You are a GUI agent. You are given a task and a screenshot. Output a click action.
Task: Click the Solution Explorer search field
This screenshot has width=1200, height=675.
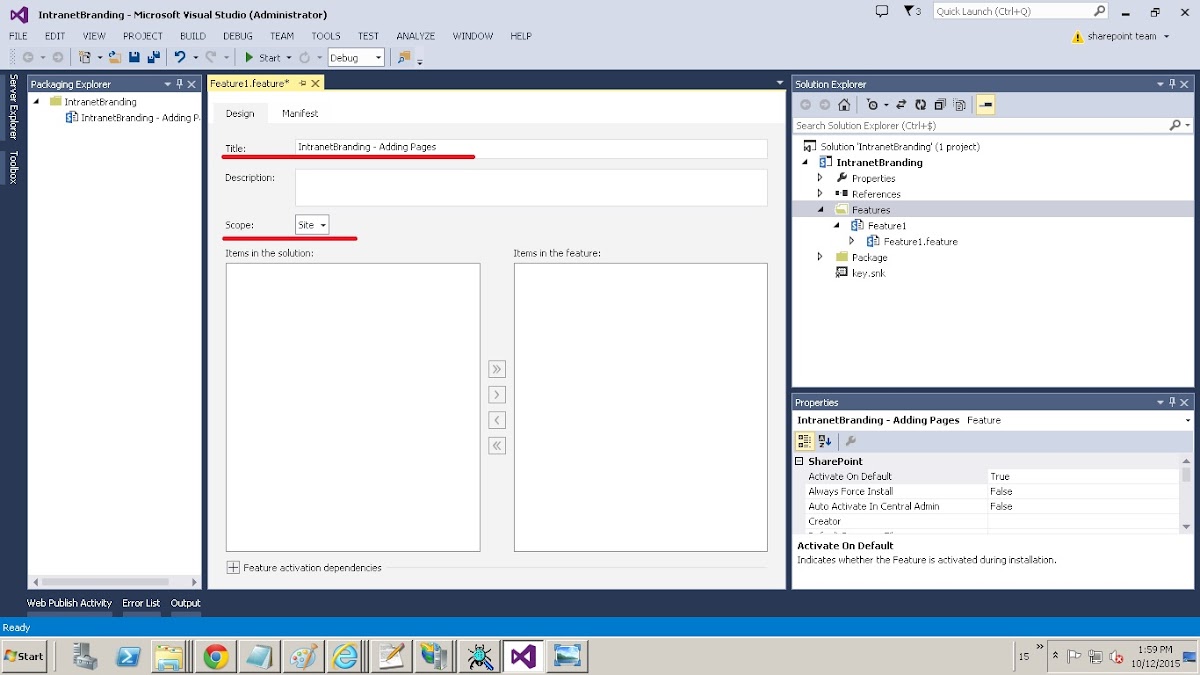point(980,126)
